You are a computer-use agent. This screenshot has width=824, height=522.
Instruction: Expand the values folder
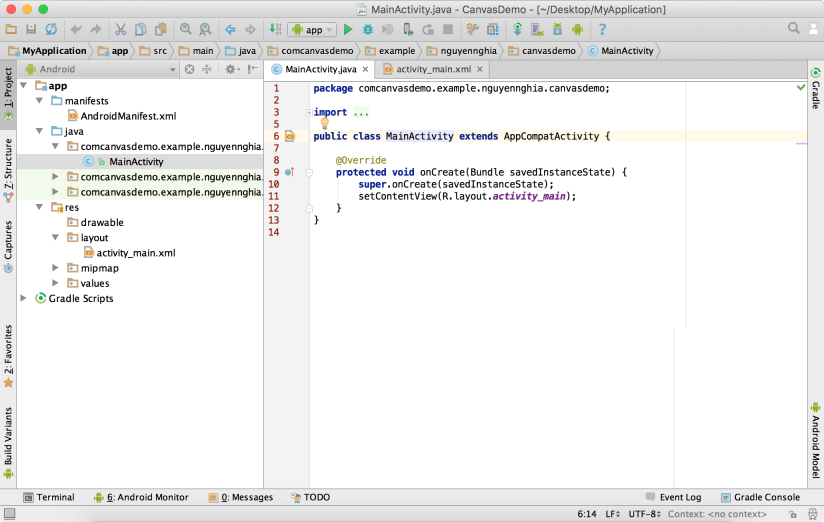(55, 283)
